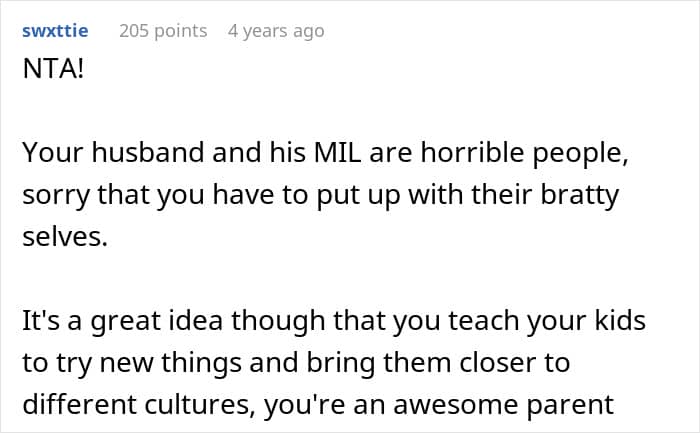Open the 4 years ago timestamp
The image size is (700, 433).
(x=276, y=31)
